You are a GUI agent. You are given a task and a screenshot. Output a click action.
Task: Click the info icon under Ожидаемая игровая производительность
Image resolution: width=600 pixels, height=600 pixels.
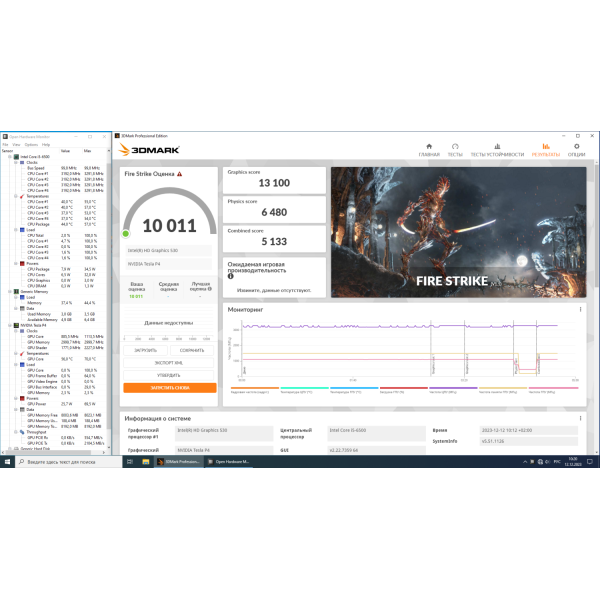coord(230,276)
